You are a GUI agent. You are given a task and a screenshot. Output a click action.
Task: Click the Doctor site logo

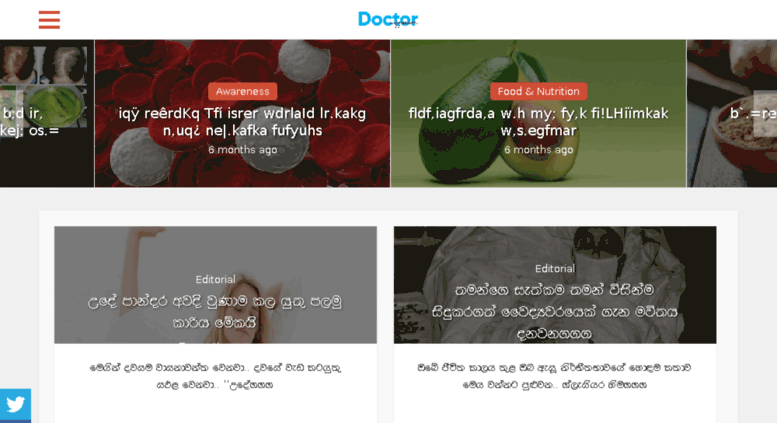pos(388,19)
